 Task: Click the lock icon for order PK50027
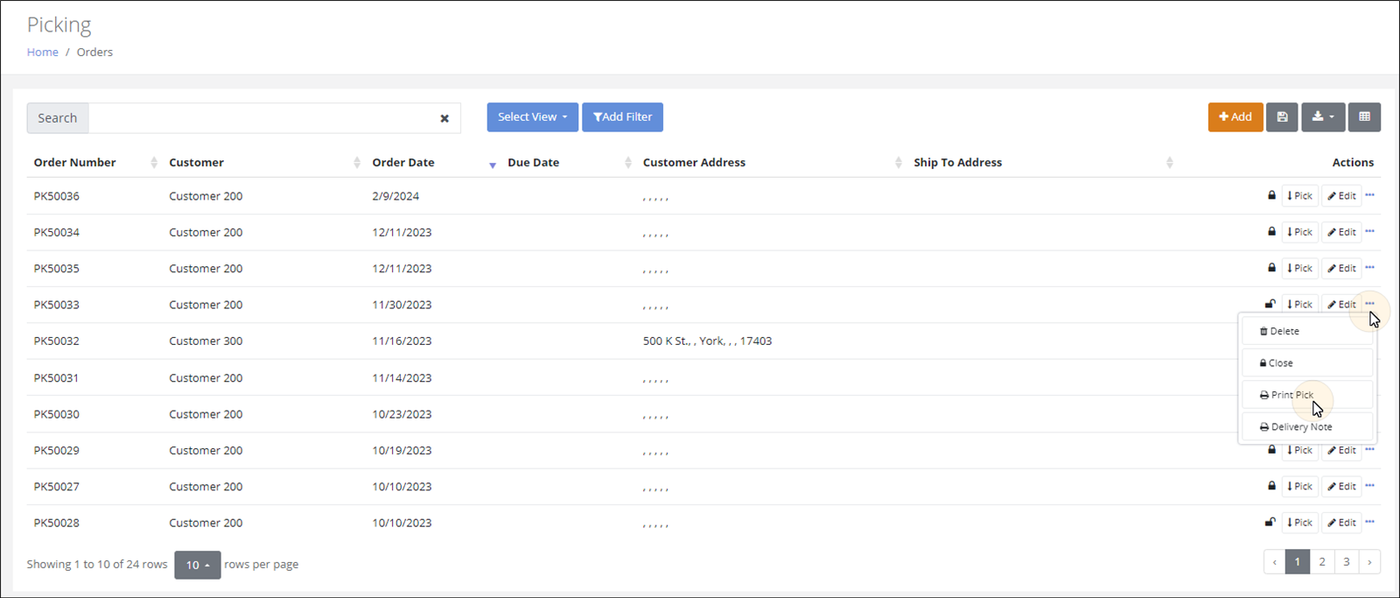click(x=1272, y=486)
